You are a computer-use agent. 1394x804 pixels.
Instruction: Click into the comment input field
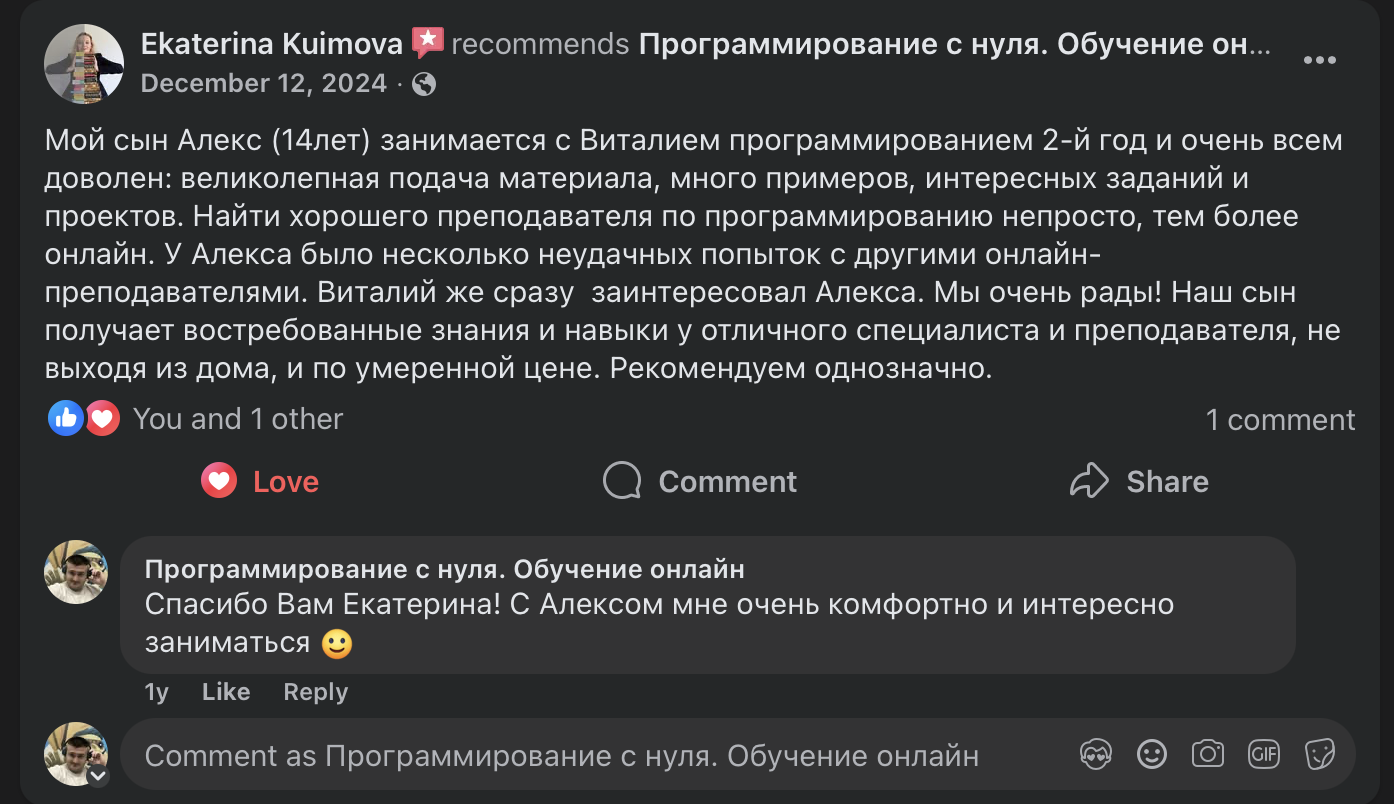point(560,756)
